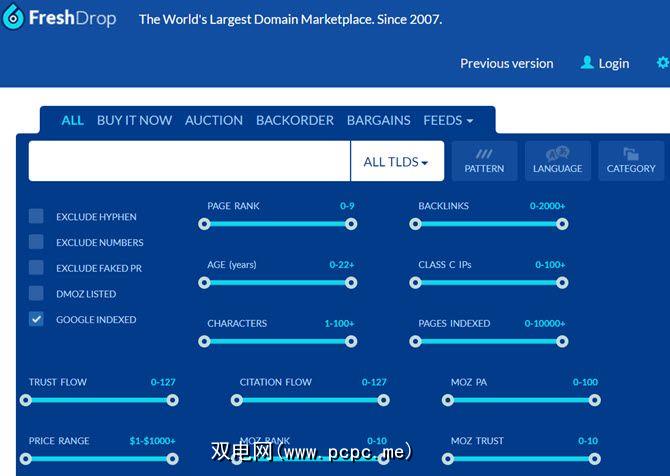
Task: Check the DMOZ Listed checkbox
Action: click(x=36, y=293)
